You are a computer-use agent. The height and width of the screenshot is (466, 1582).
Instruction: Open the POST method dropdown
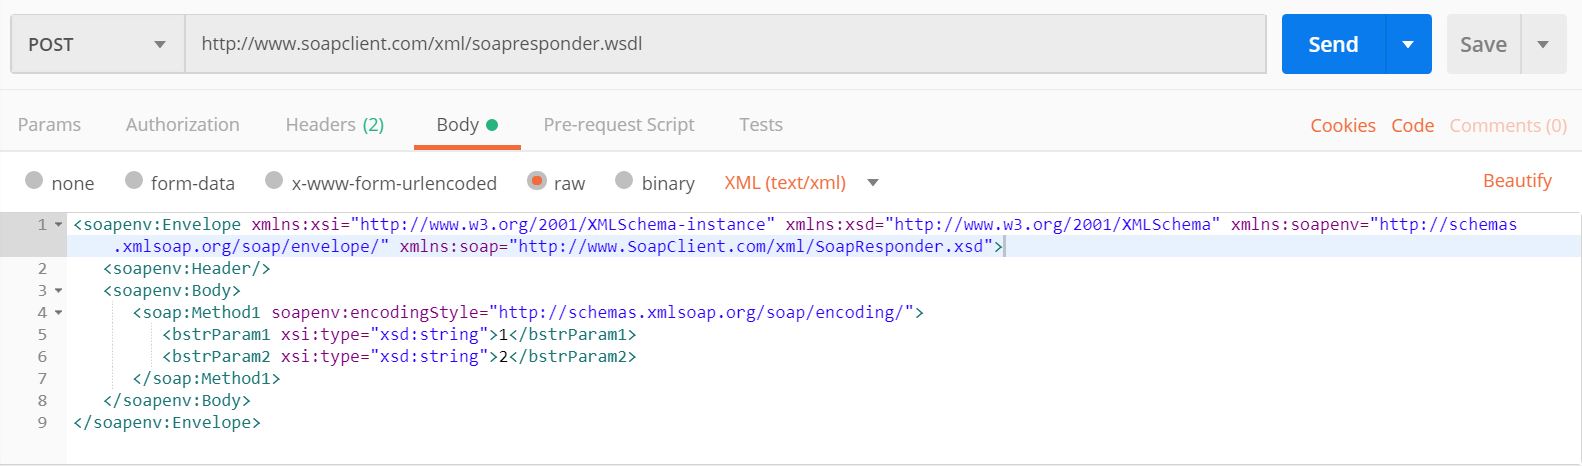tap(97, 45)
